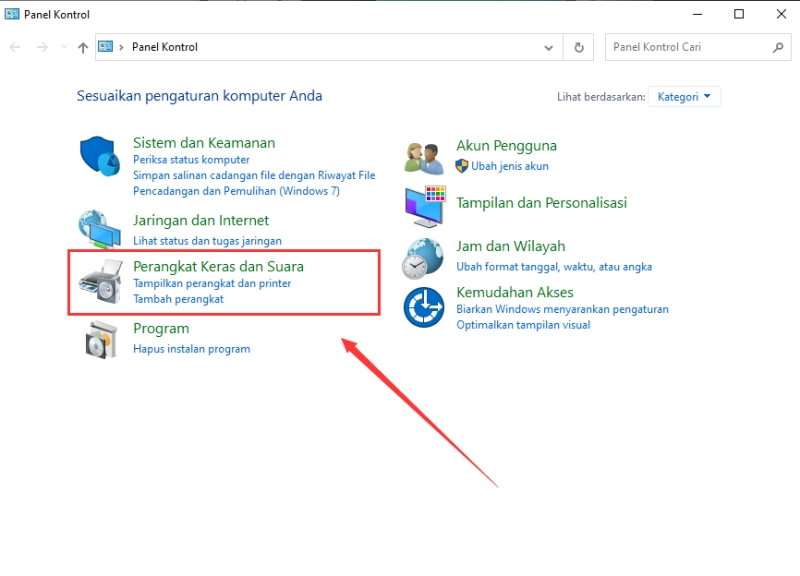Open Akun Pengguna category heading
800x576 pixels.
point(506,146)
